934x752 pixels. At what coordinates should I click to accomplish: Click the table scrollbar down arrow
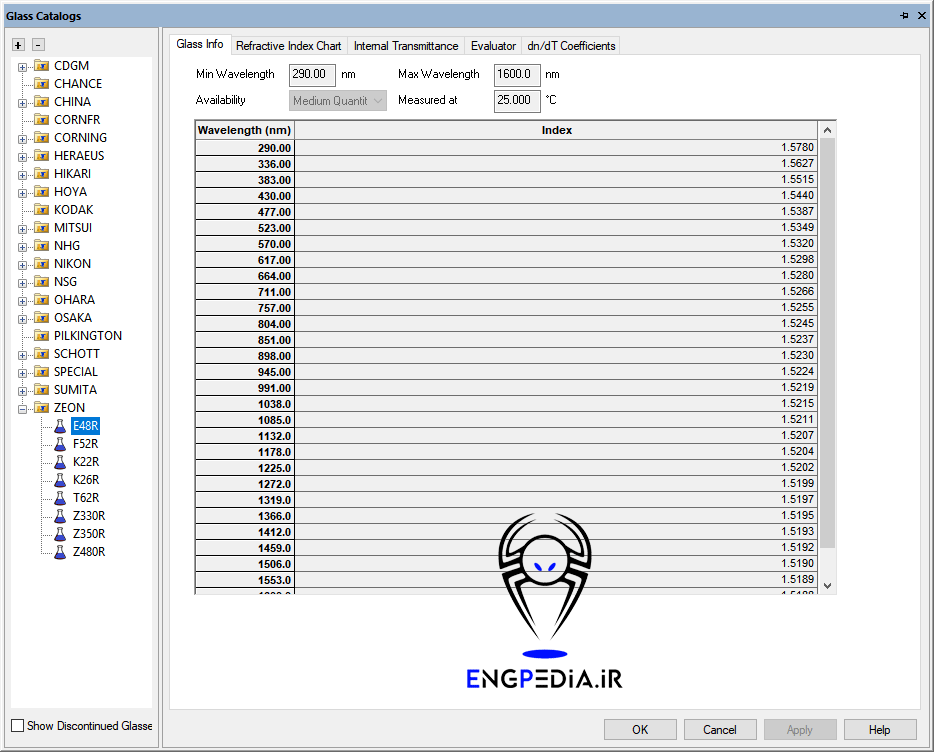pos(827,586)
